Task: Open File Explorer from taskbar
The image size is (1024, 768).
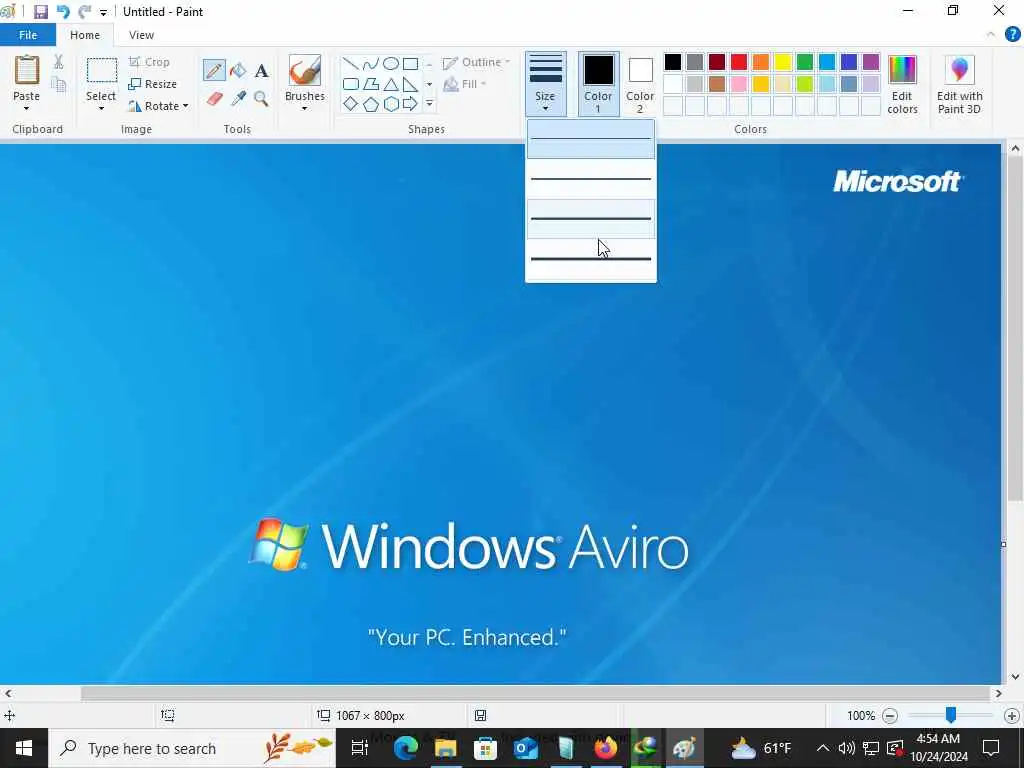Action: coord(446,748)
